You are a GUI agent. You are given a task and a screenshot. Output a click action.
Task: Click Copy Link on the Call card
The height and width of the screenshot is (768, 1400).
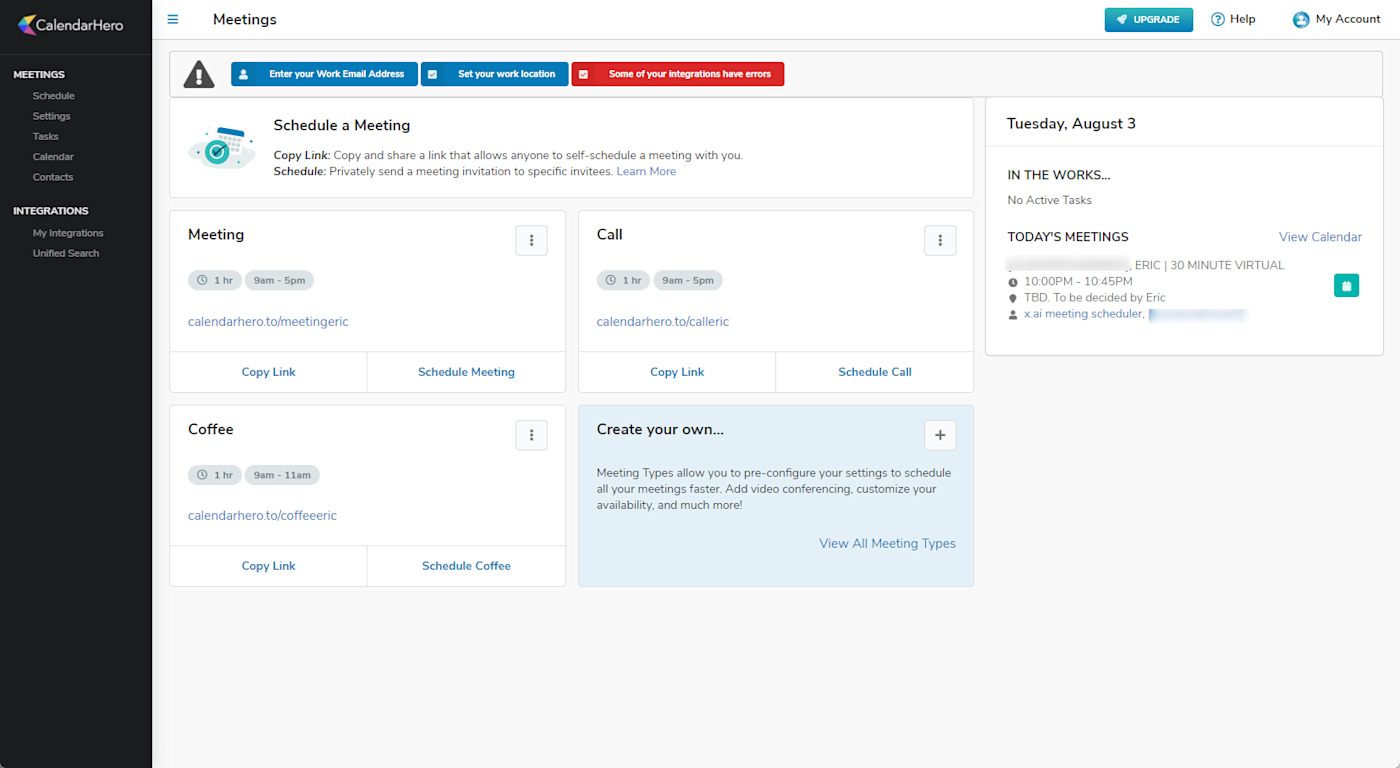677,372
